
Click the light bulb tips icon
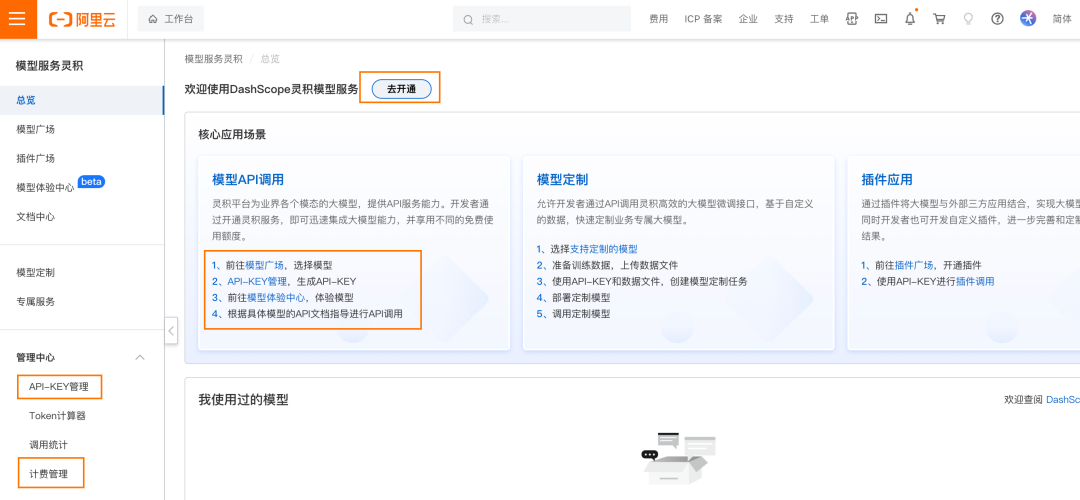pyautogui.click(x=968, y=19)
